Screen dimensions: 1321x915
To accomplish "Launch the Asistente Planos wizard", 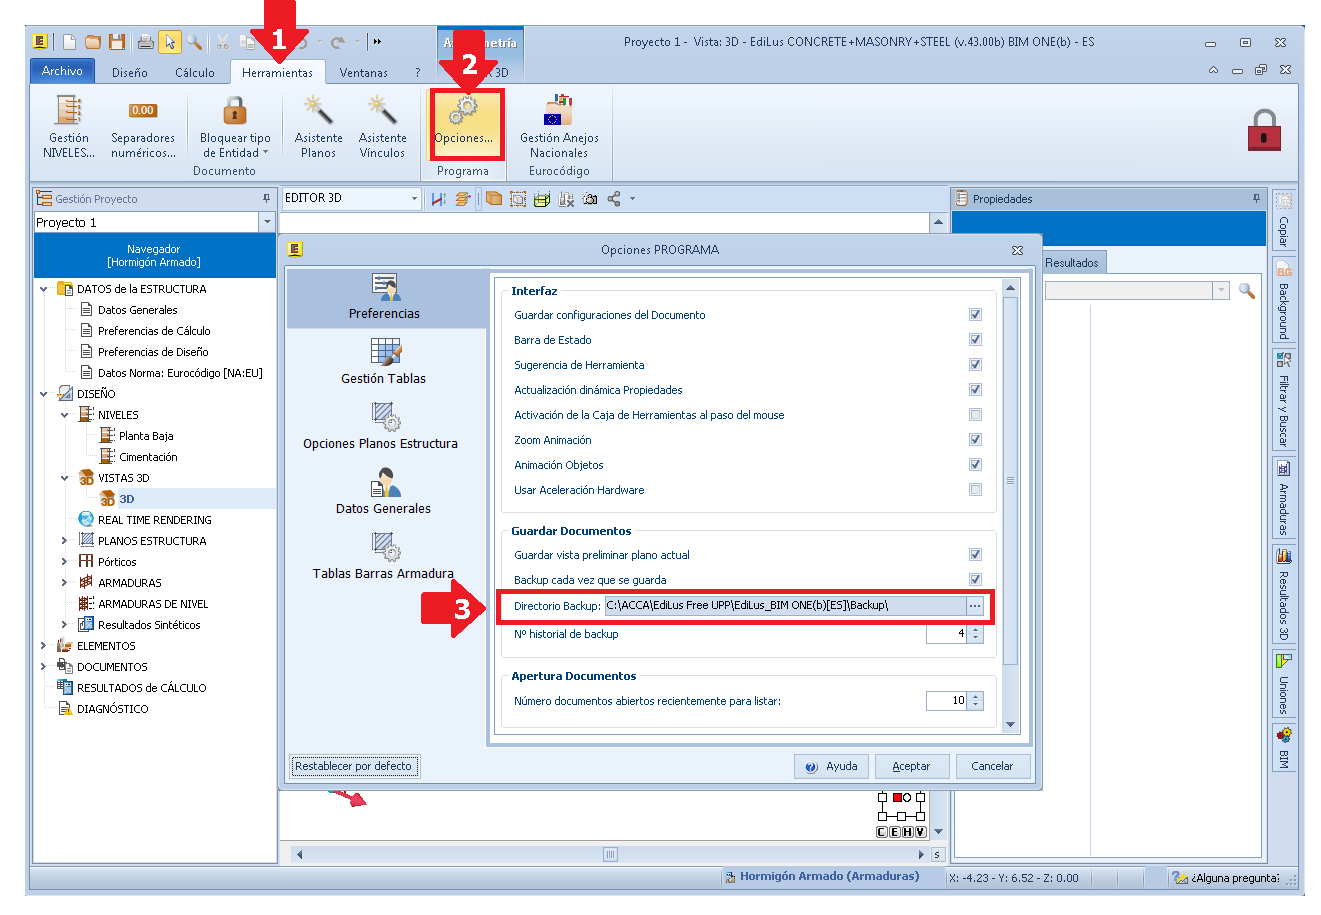I will click(318, 125).
